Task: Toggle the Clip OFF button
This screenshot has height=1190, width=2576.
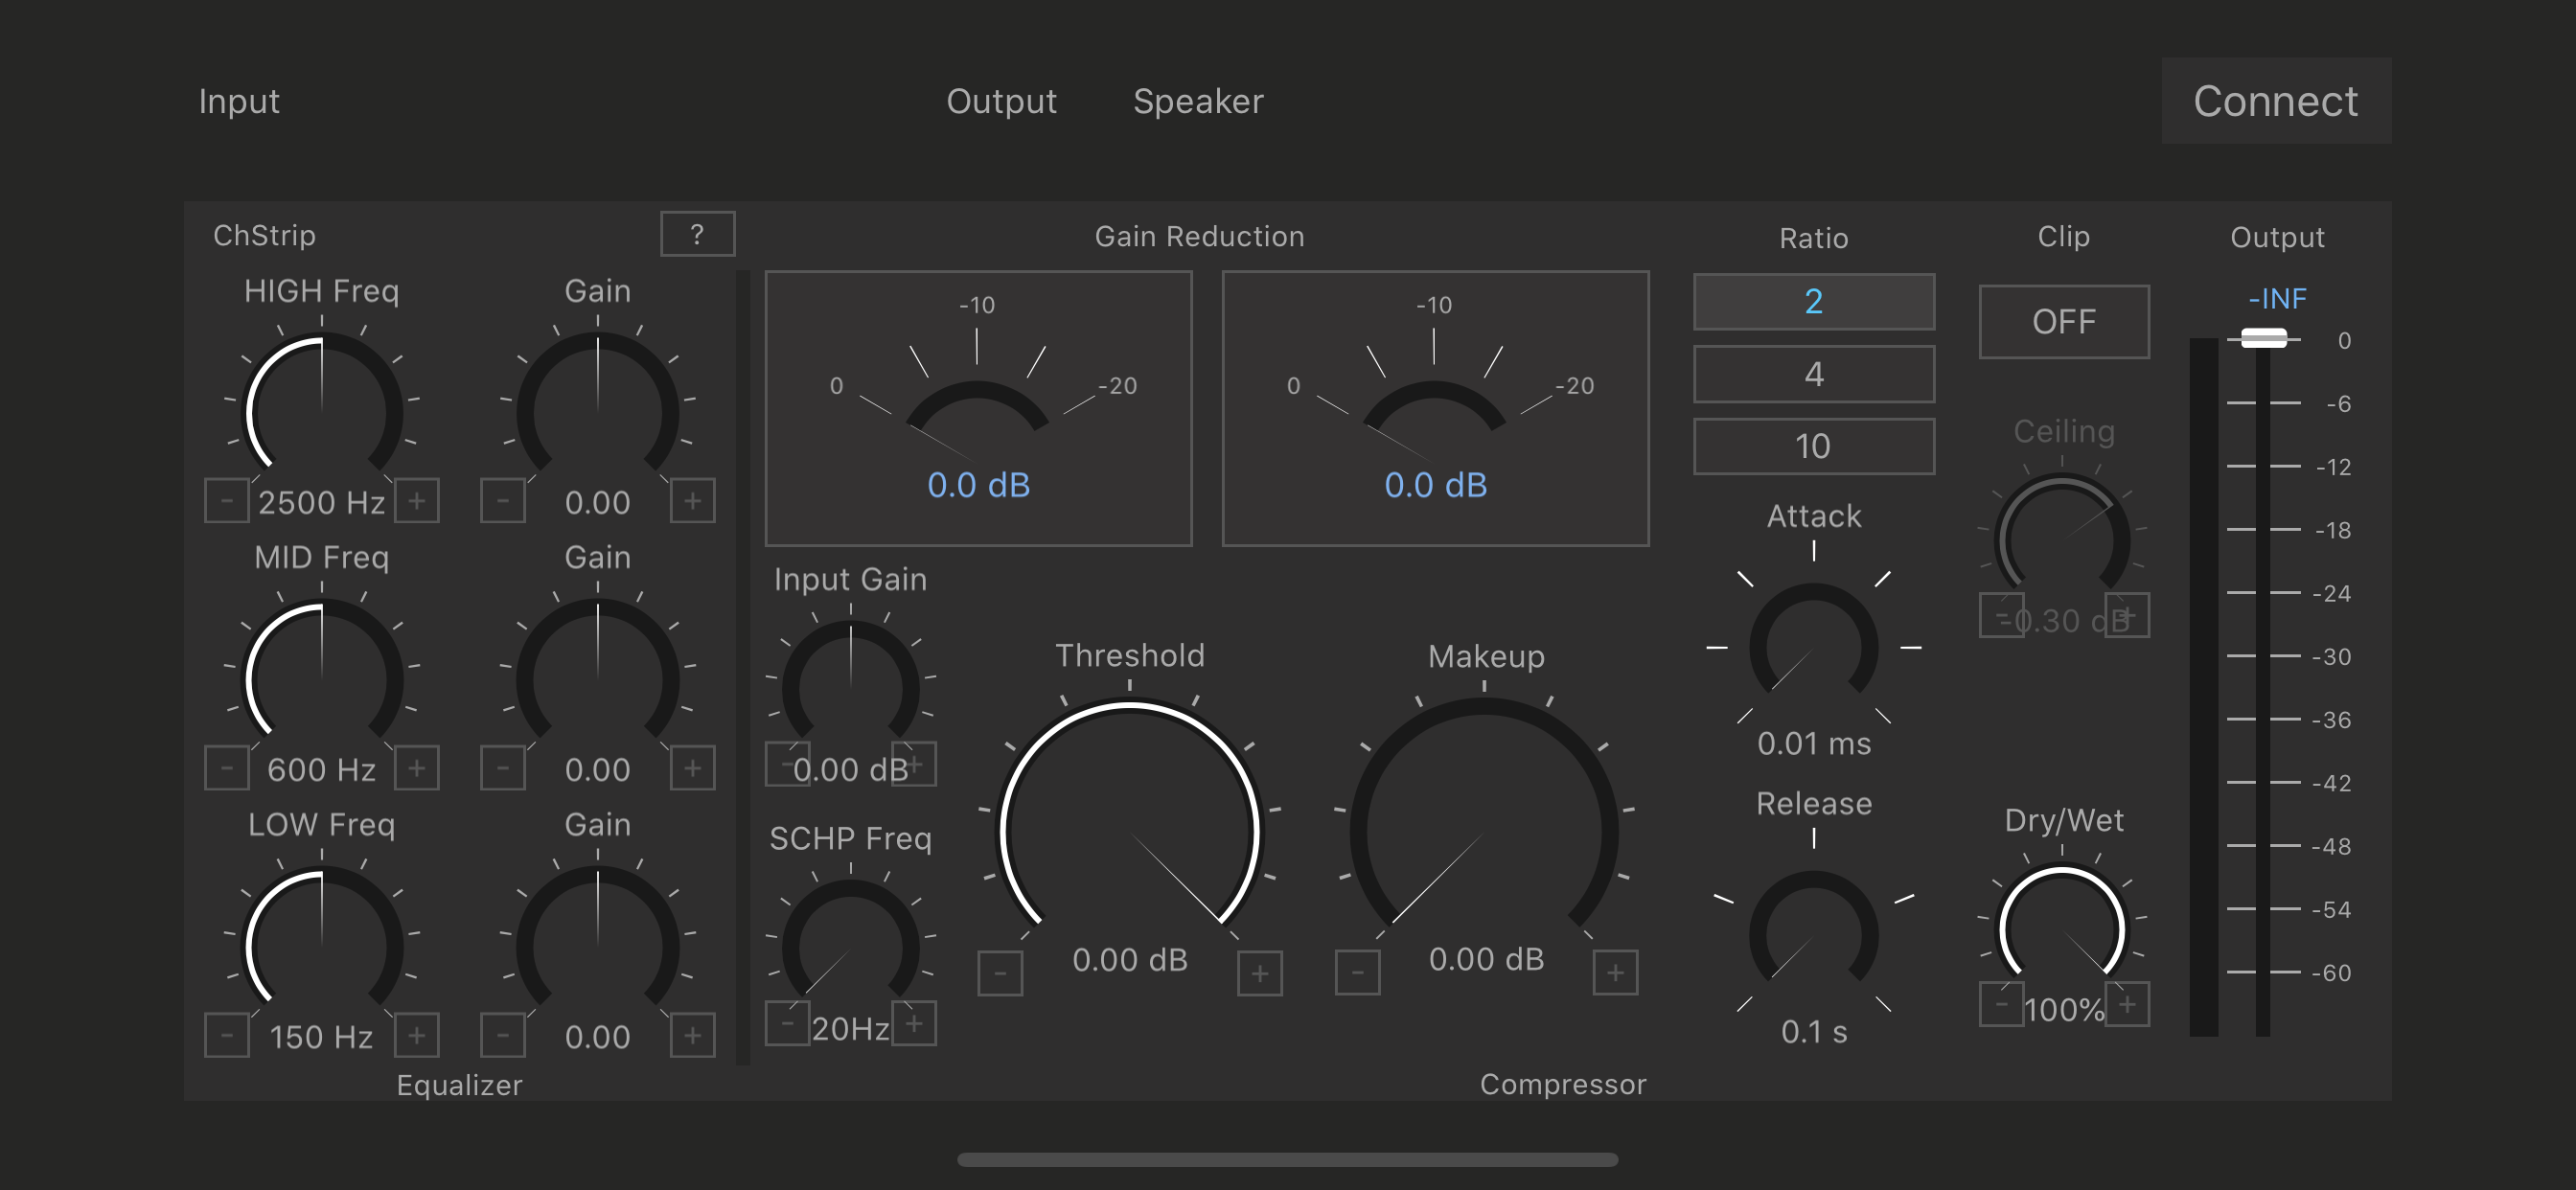Action: tap(2063, 321)
